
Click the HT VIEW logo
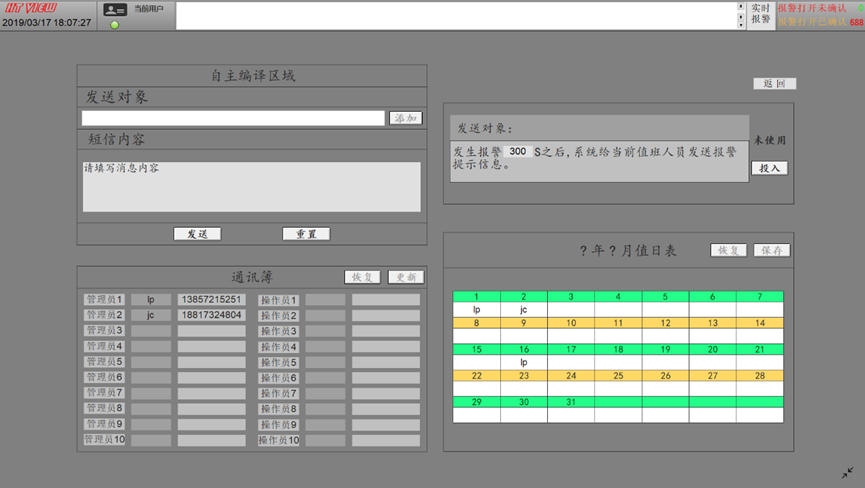click(30, 8)
